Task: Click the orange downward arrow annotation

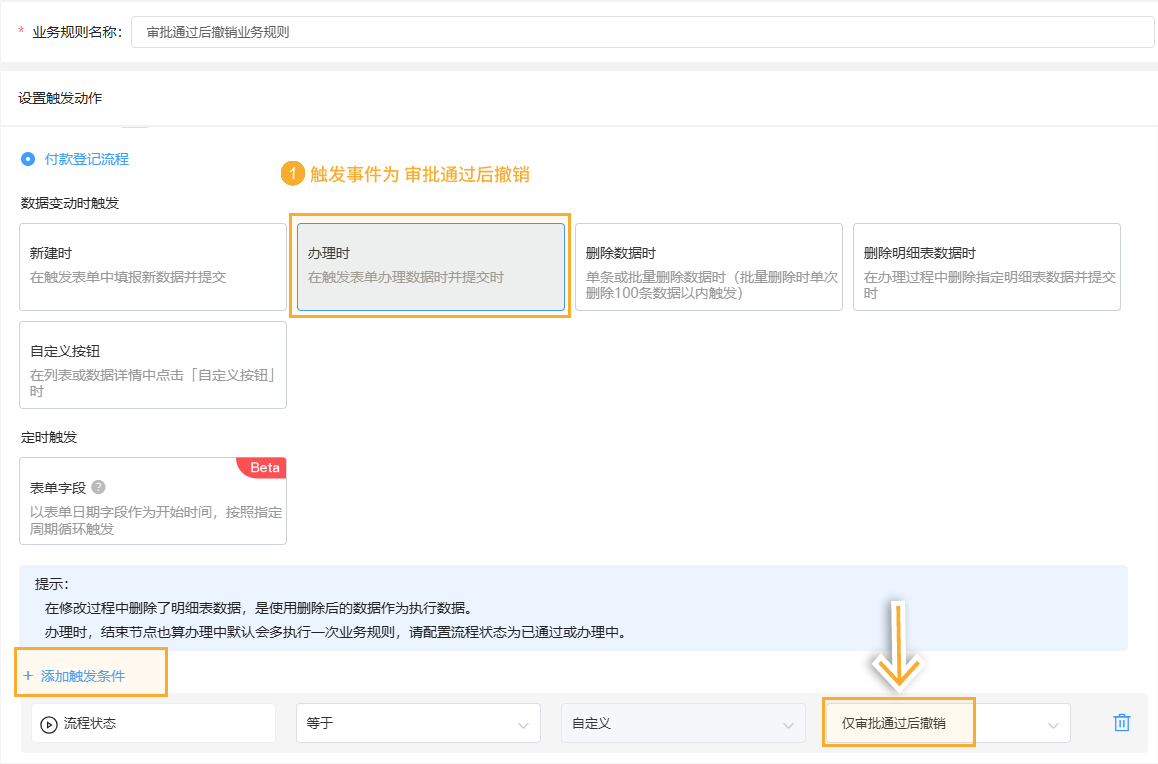Action: 899,647
